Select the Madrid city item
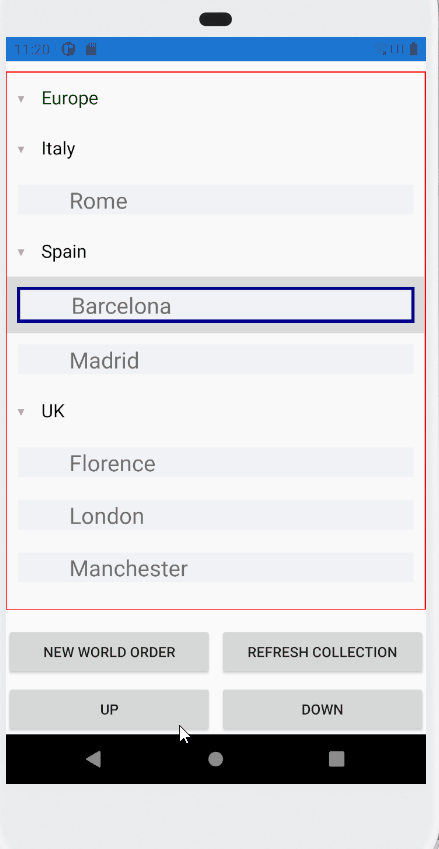The image size is (439, 849). point(215,360)
